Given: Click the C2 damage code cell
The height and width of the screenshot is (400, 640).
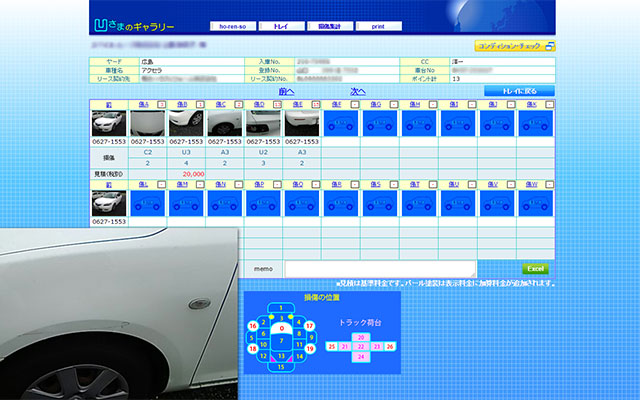Looking at the screenshot, I should click(148, 152).
